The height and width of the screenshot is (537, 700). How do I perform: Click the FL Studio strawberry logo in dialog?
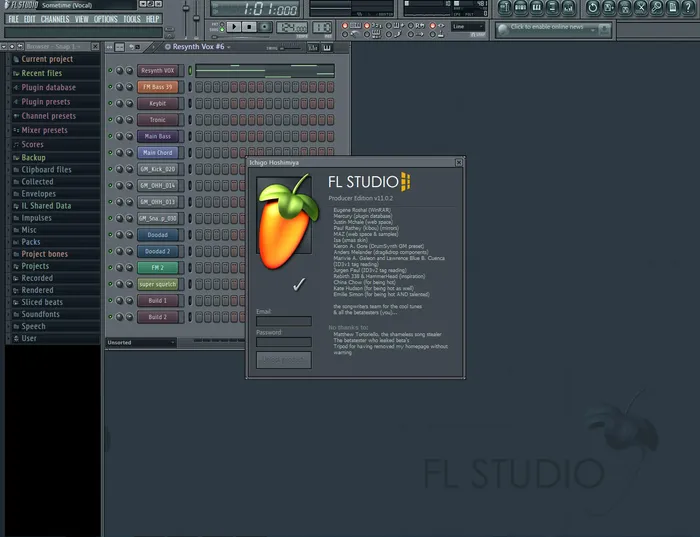[x=288, y=222]
